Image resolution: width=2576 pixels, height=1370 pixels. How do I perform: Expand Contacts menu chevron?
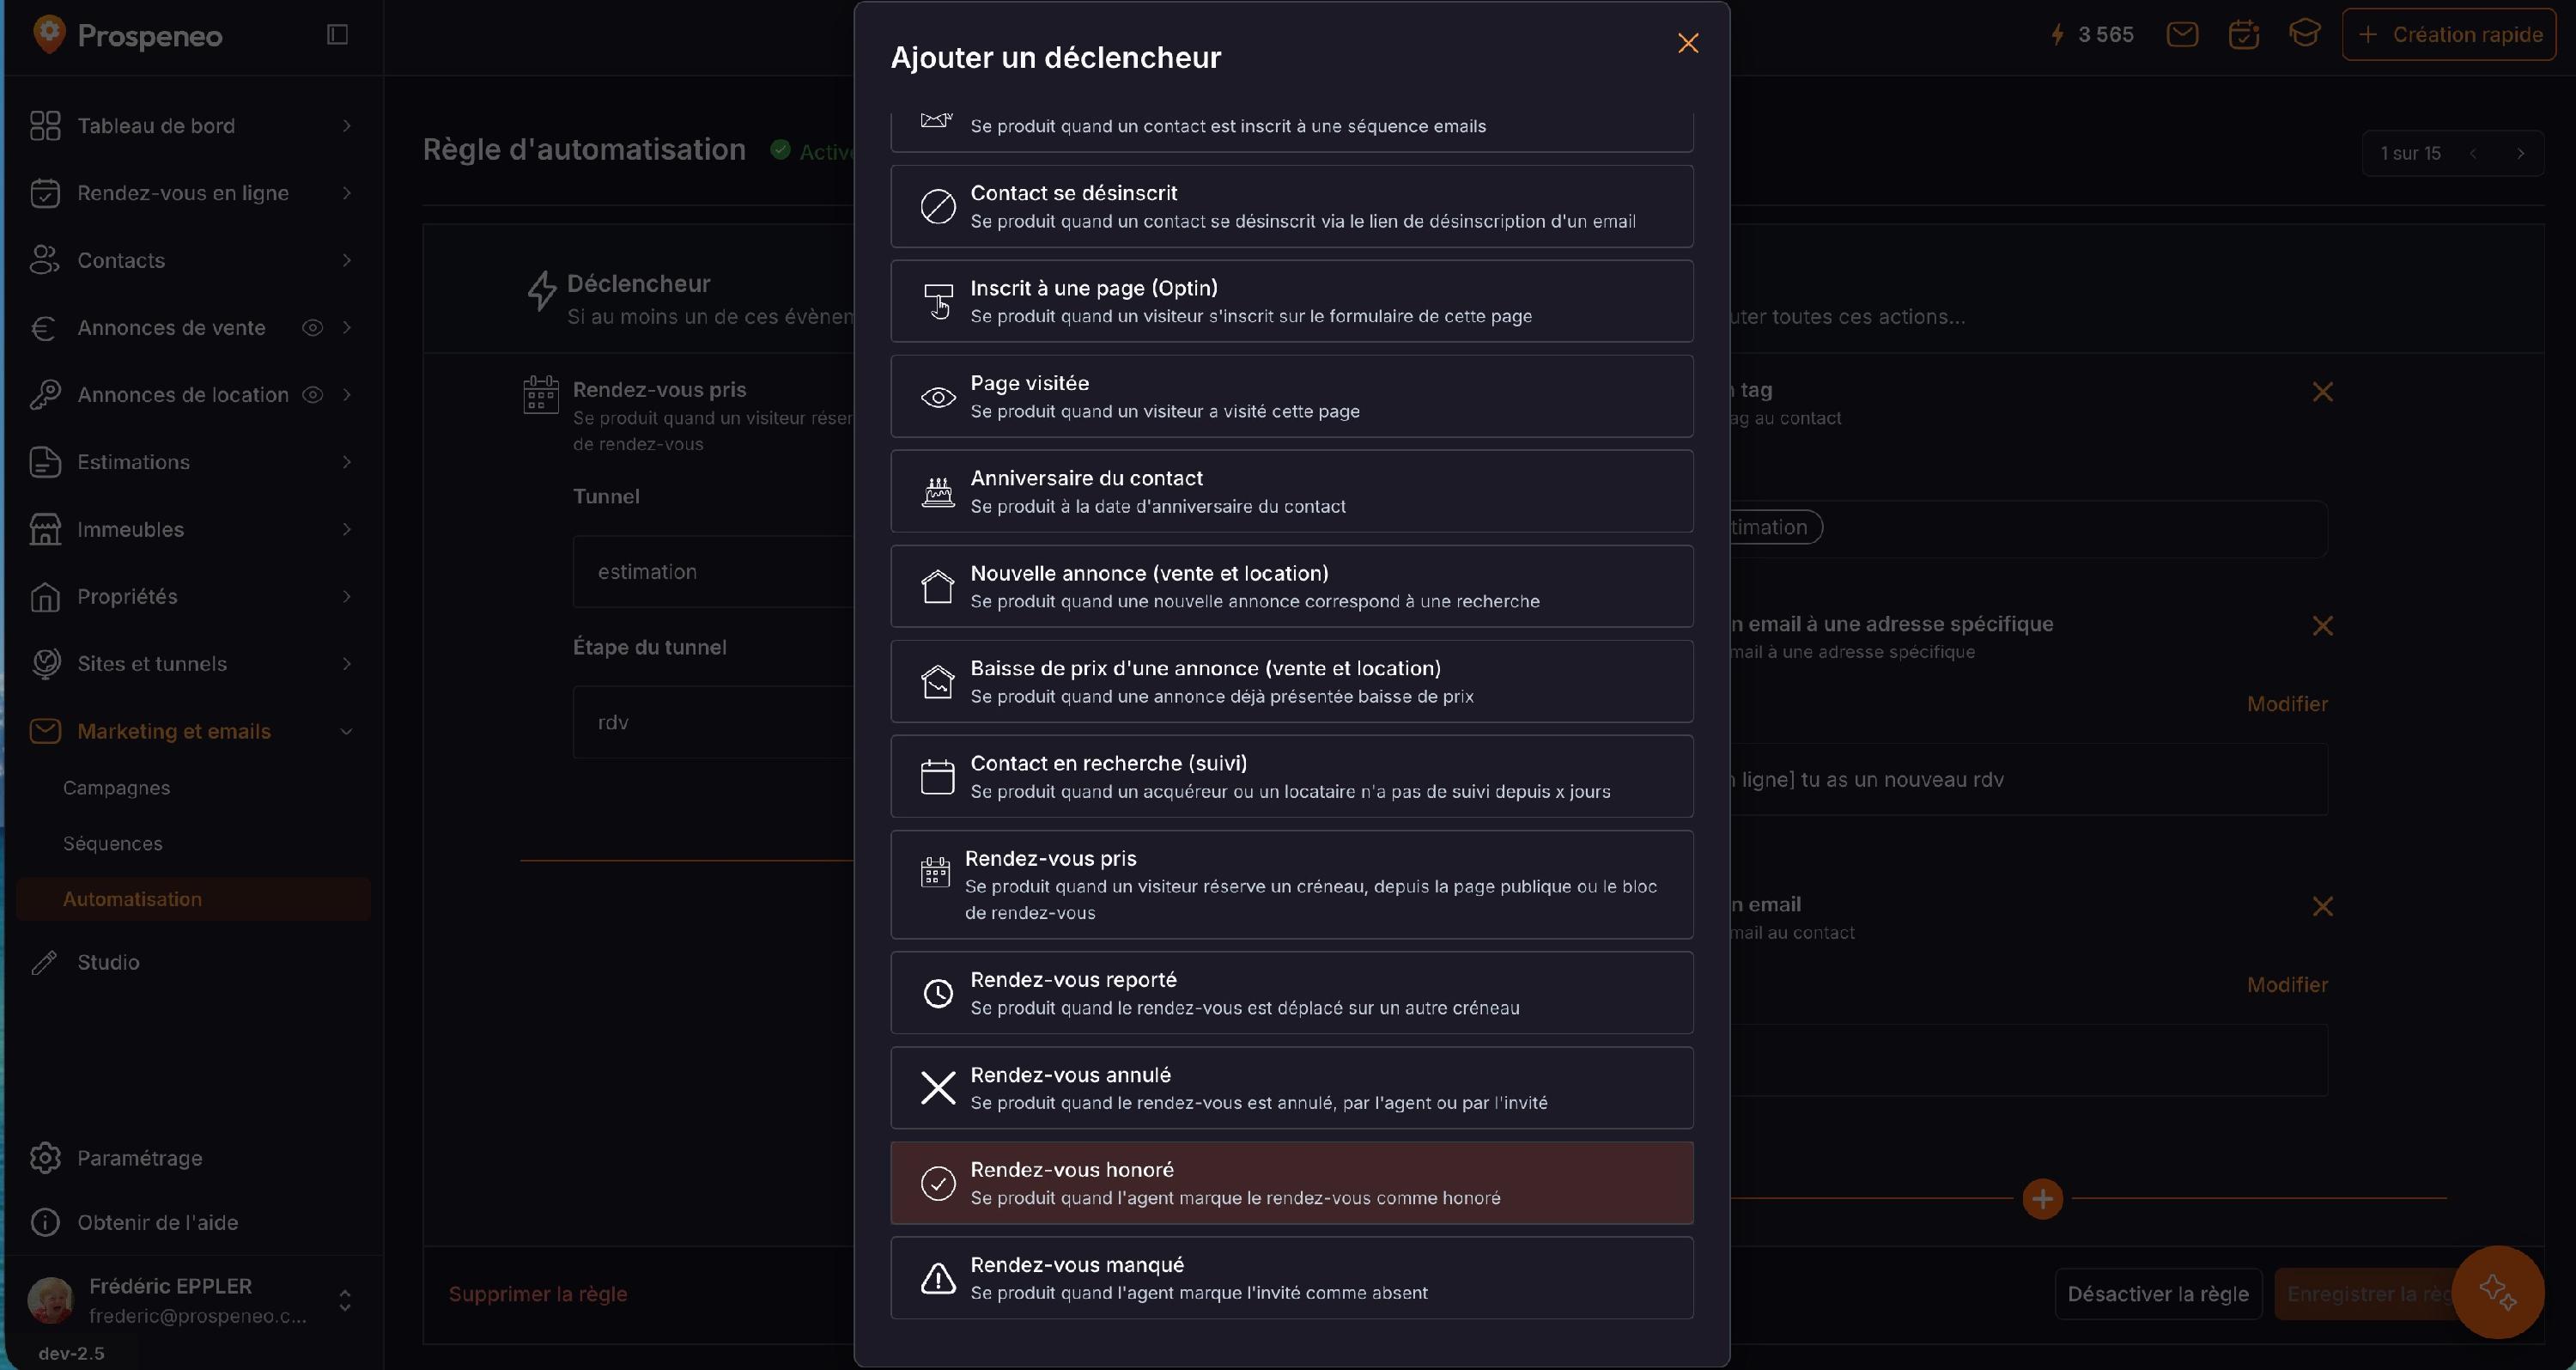tap(347, 260)
